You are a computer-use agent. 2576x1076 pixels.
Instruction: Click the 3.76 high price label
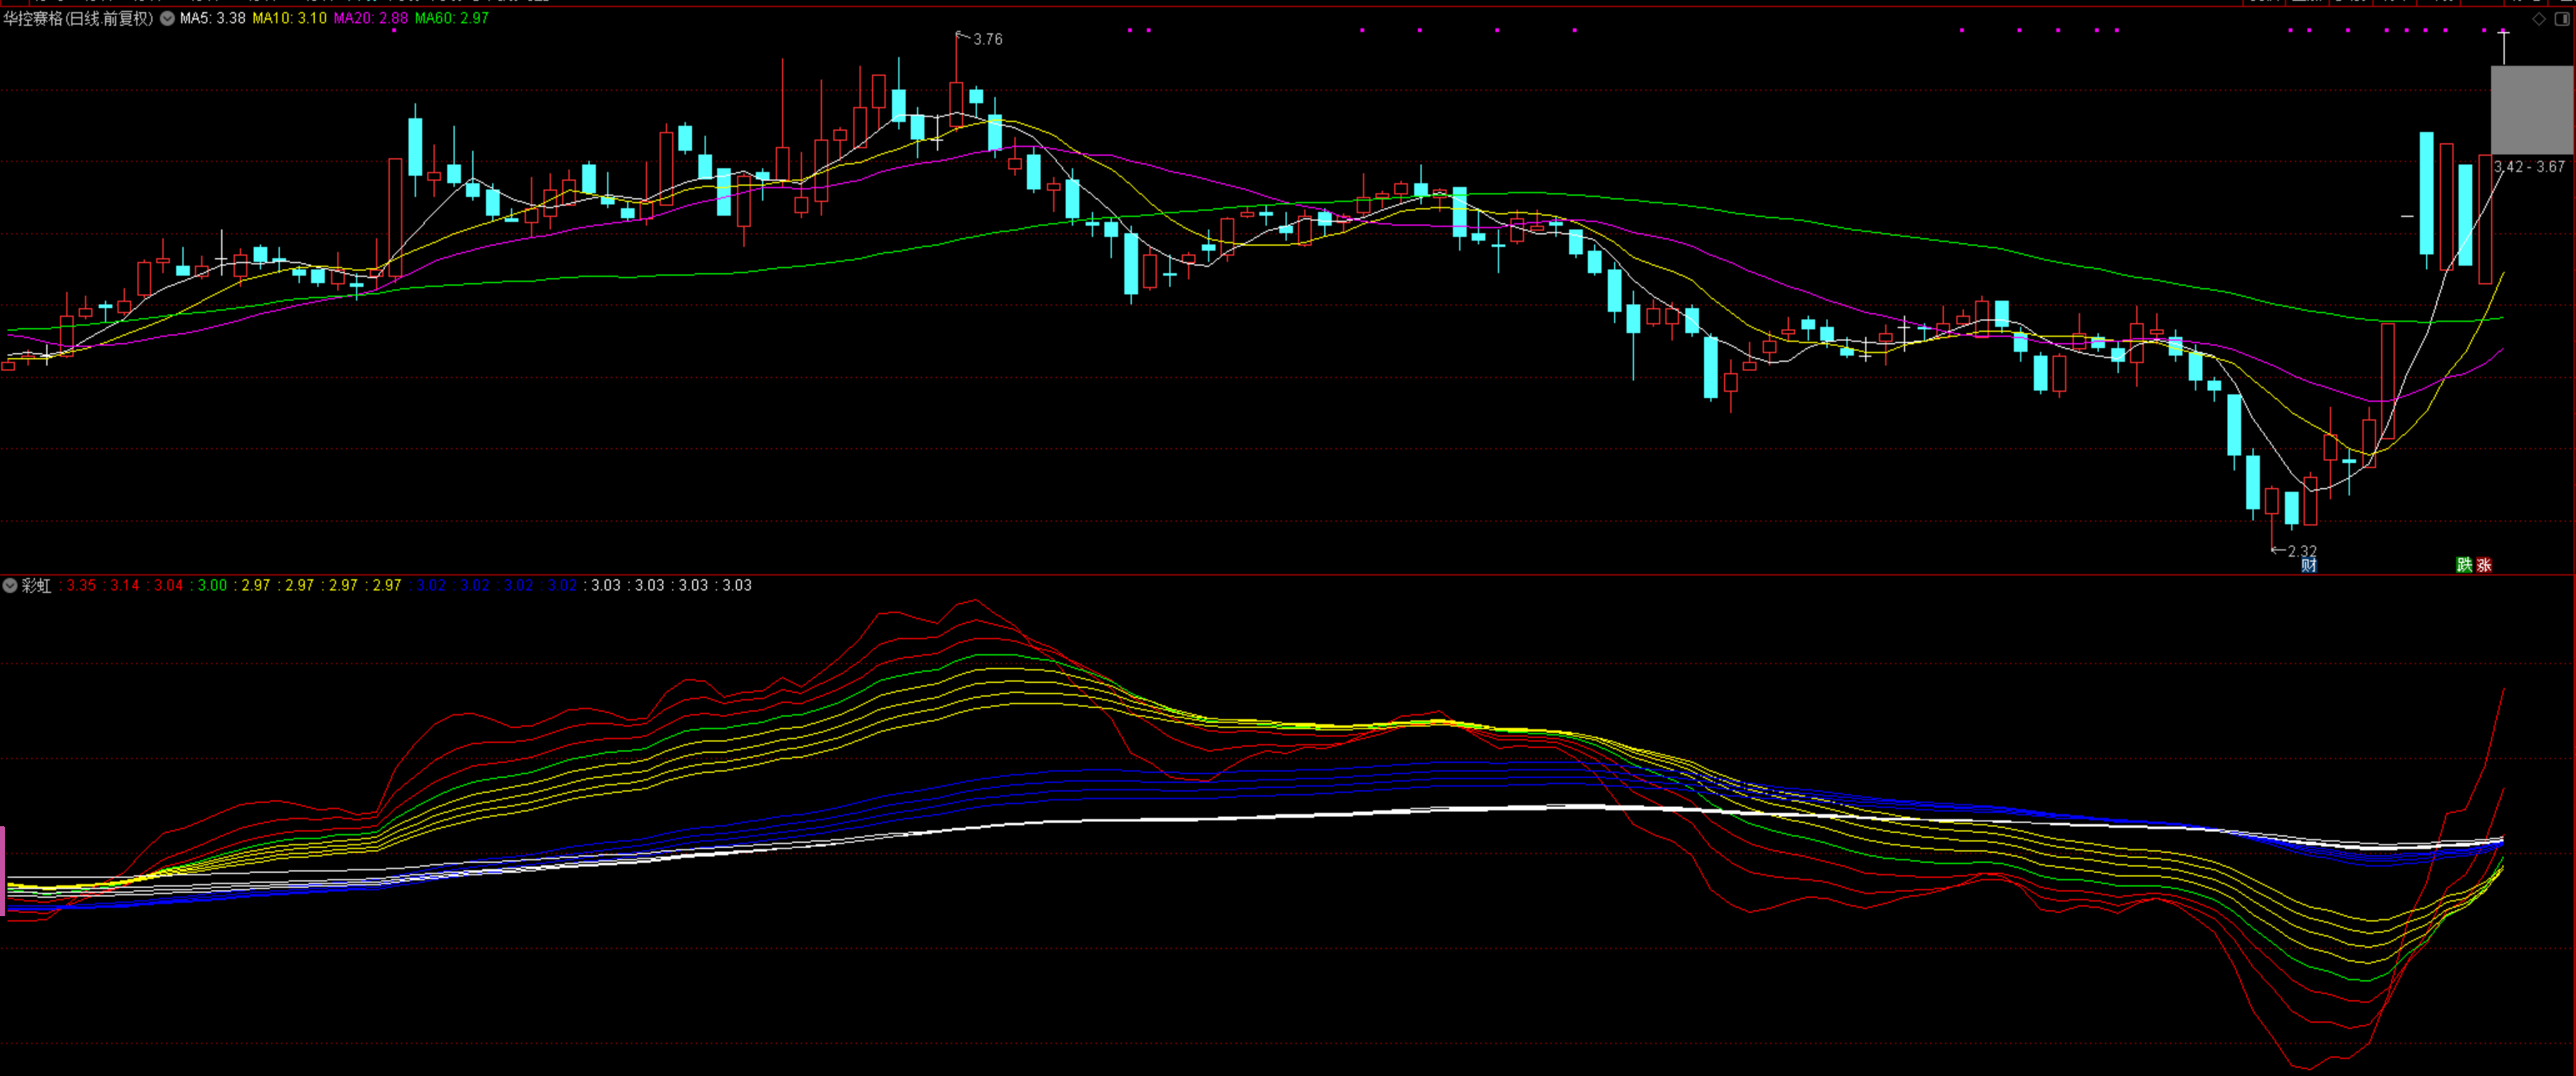(x=987, y=39)
